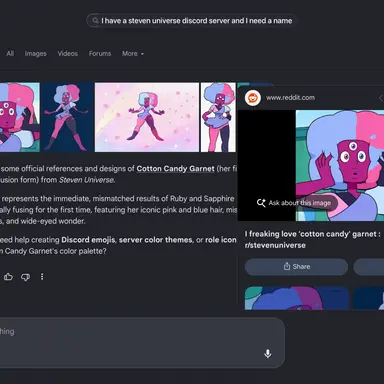Open the related dark blue image thumbnail
The height and width of the screenshot is (384, 384).
(x=369, y=298)
